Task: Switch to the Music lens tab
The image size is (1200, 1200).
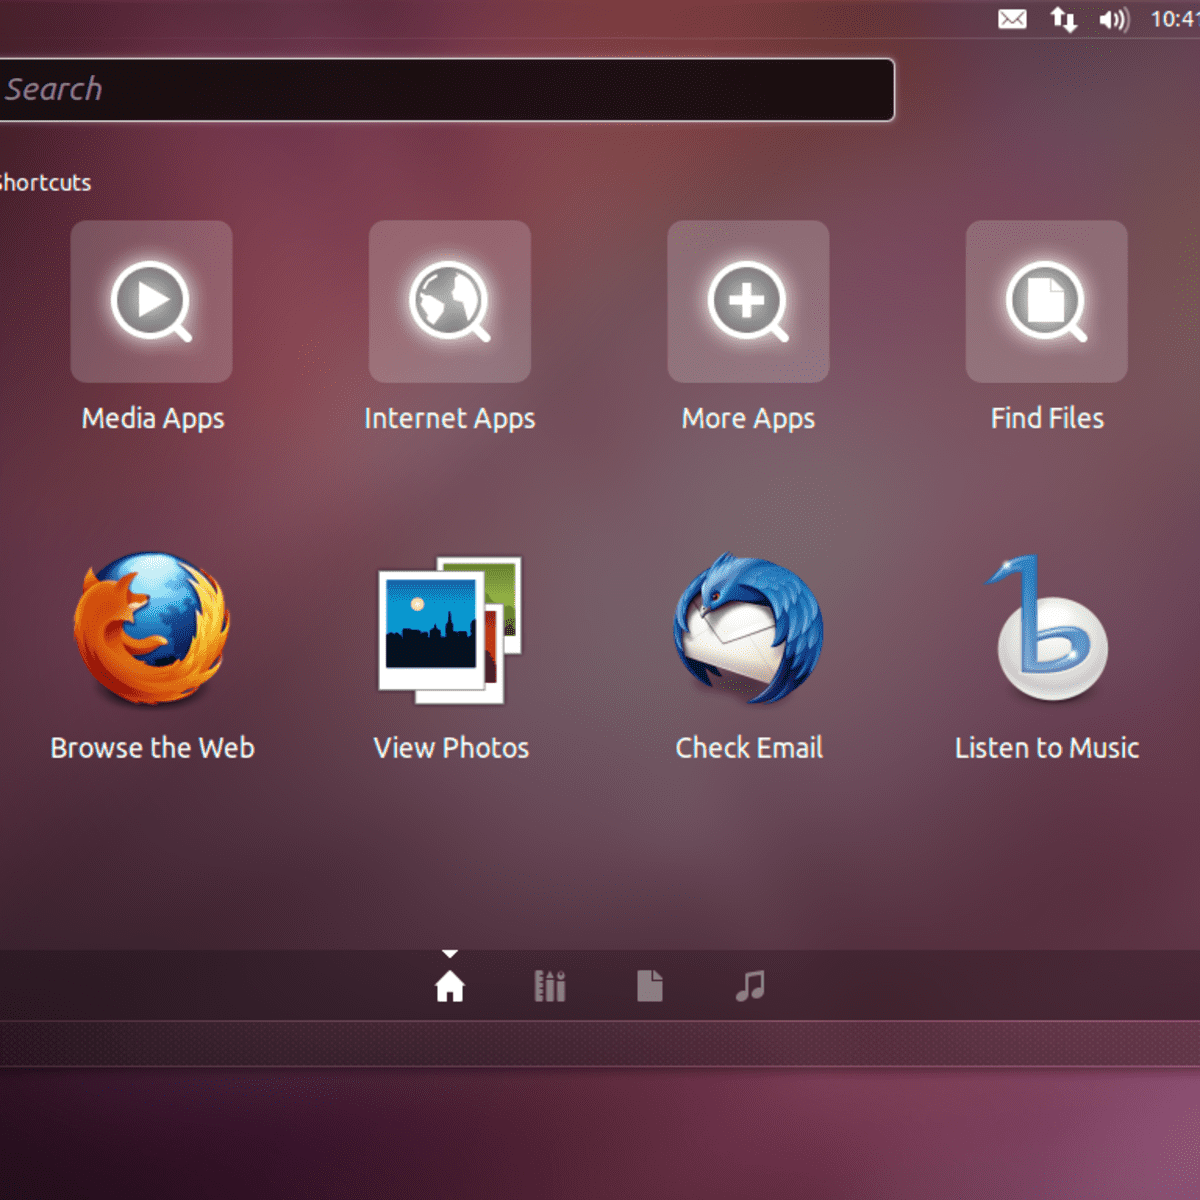Action: pyautogui.click(x=750, y=986)
